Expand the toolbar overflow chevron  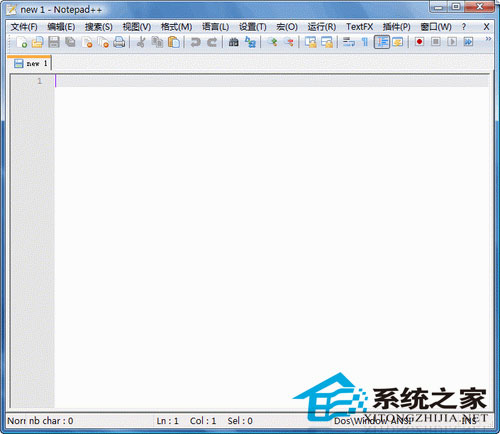pyautogui.click(x=488, y=39)
